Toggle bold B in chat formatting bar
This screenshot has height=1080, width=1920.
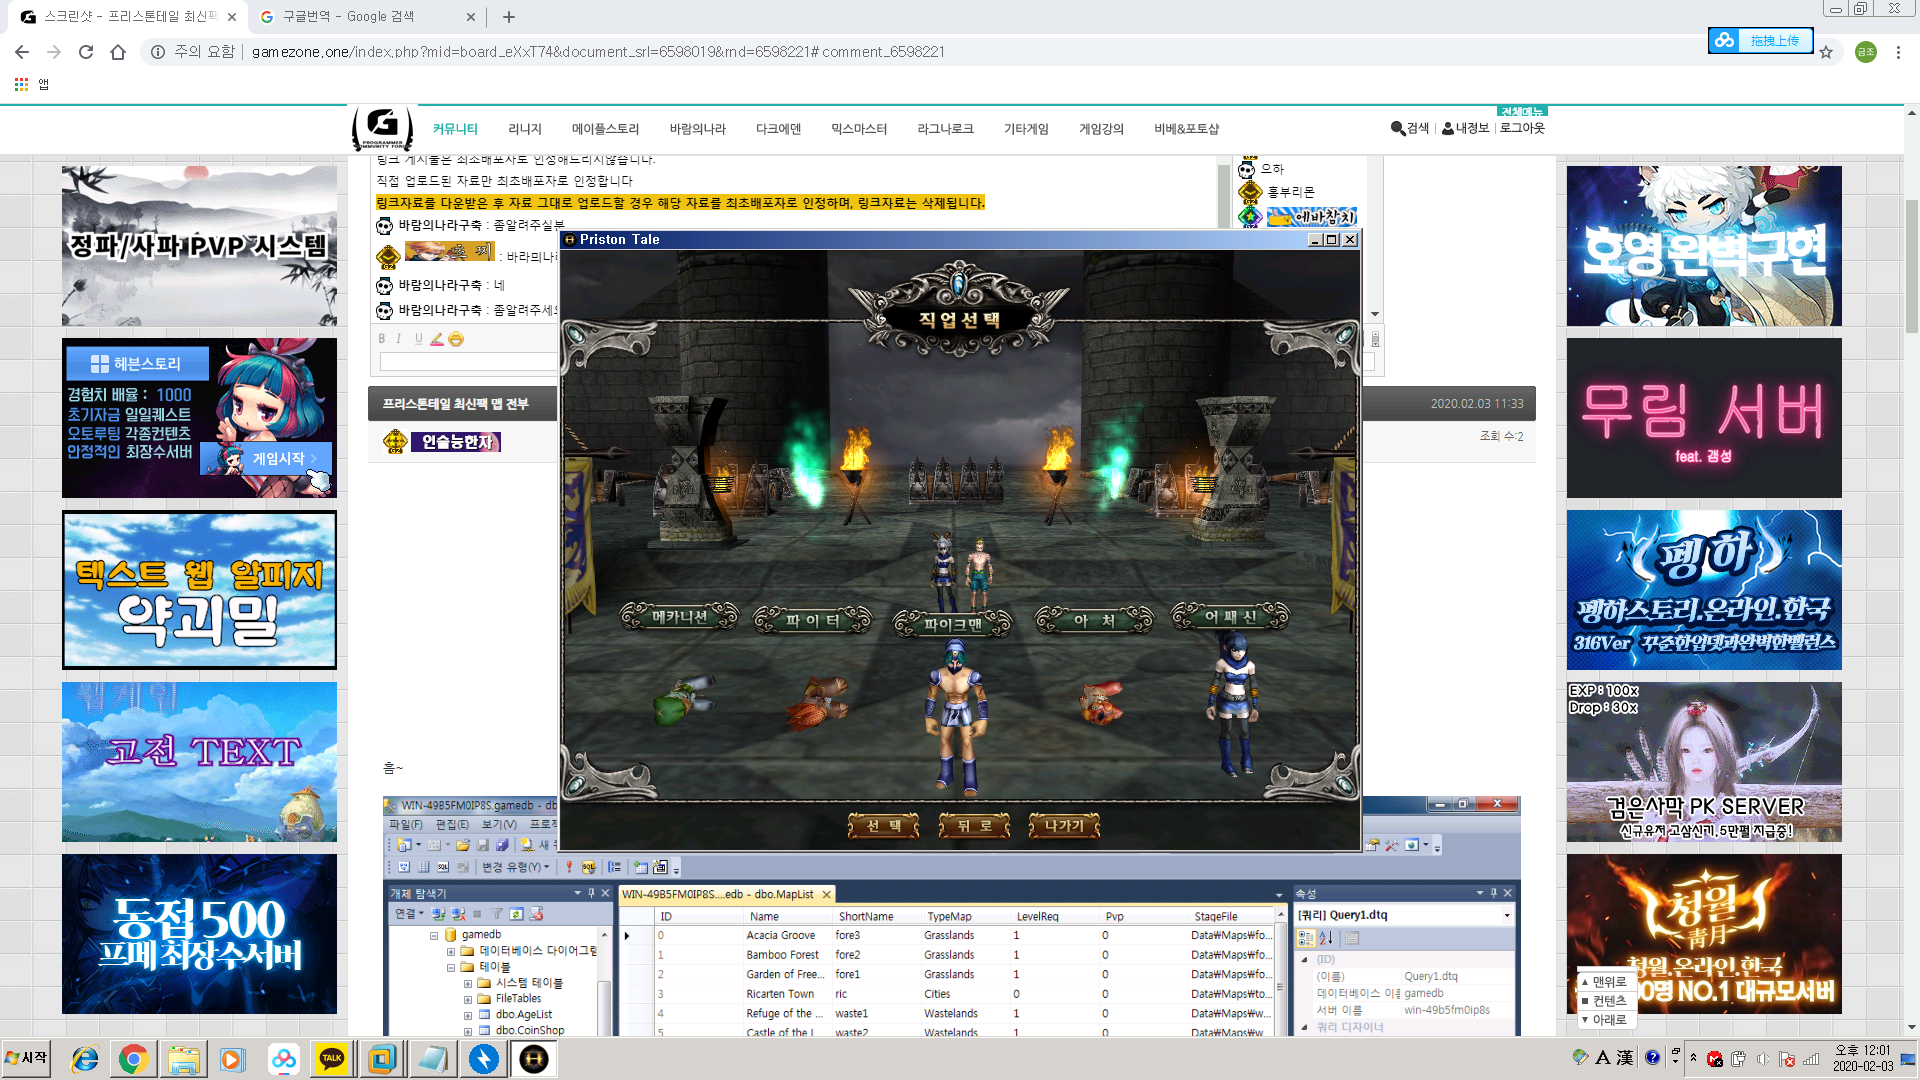(382, 339)
